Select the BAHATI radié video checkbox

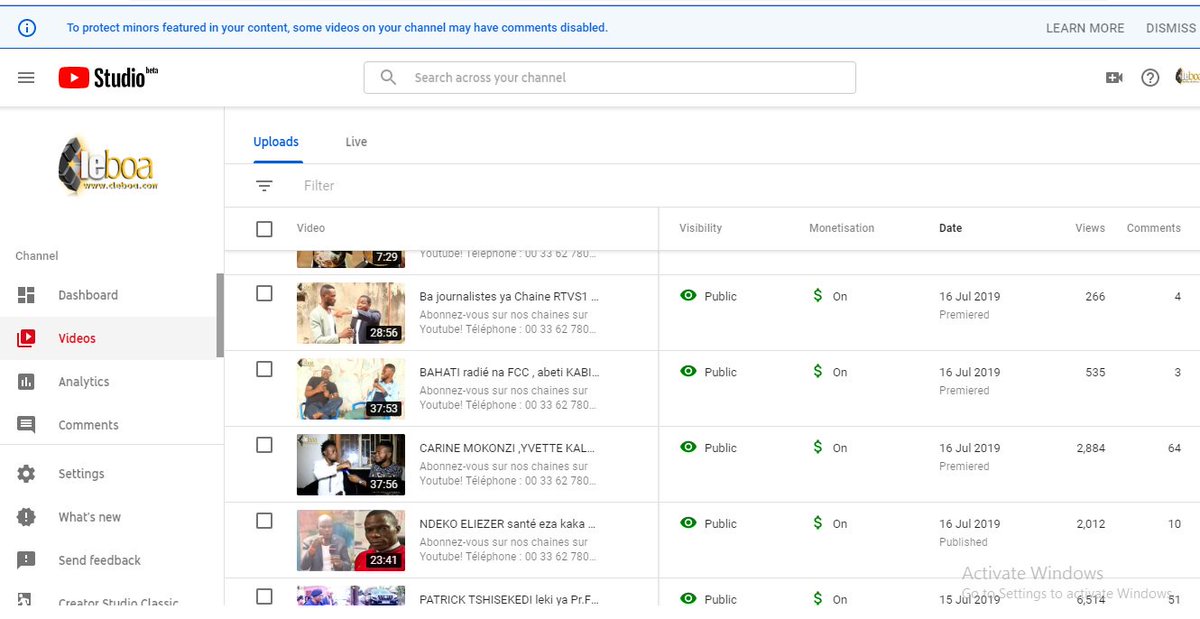[264, 369]
